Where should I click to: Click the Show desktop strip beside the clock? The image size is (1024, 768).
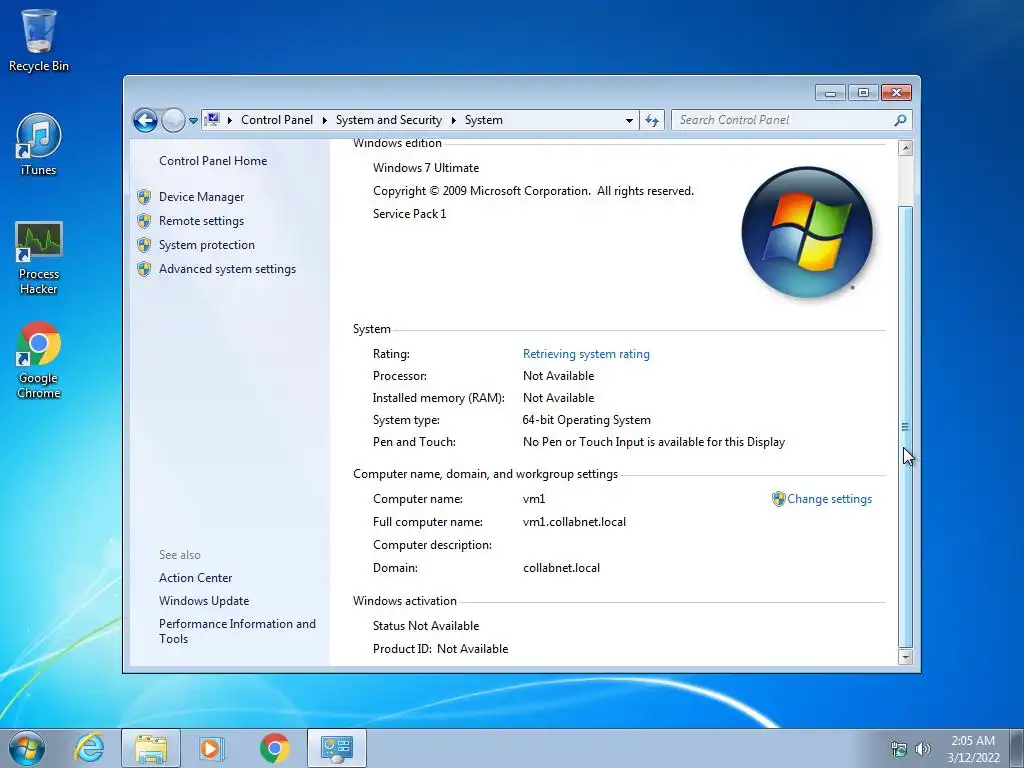tap(1017, 748)
